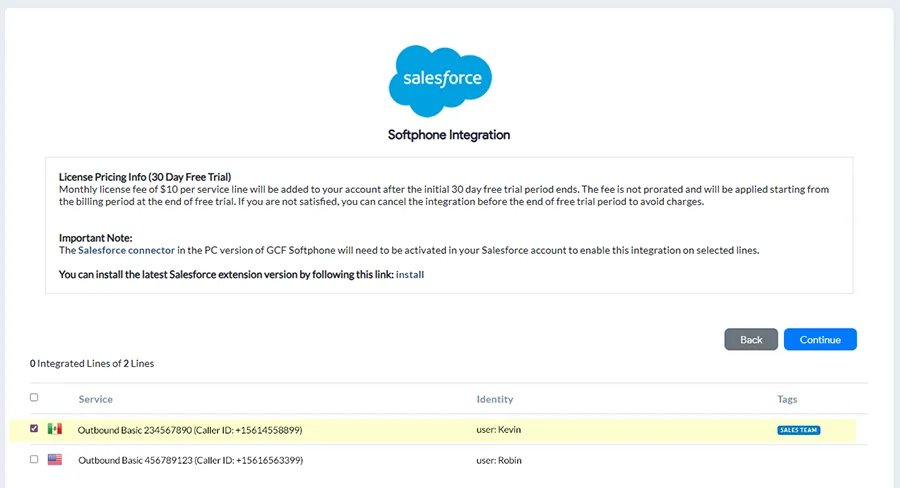Go back with the Back button
The width and height of the screenshot is (900, 488).
pyautogui.click(x=751, y=339)
